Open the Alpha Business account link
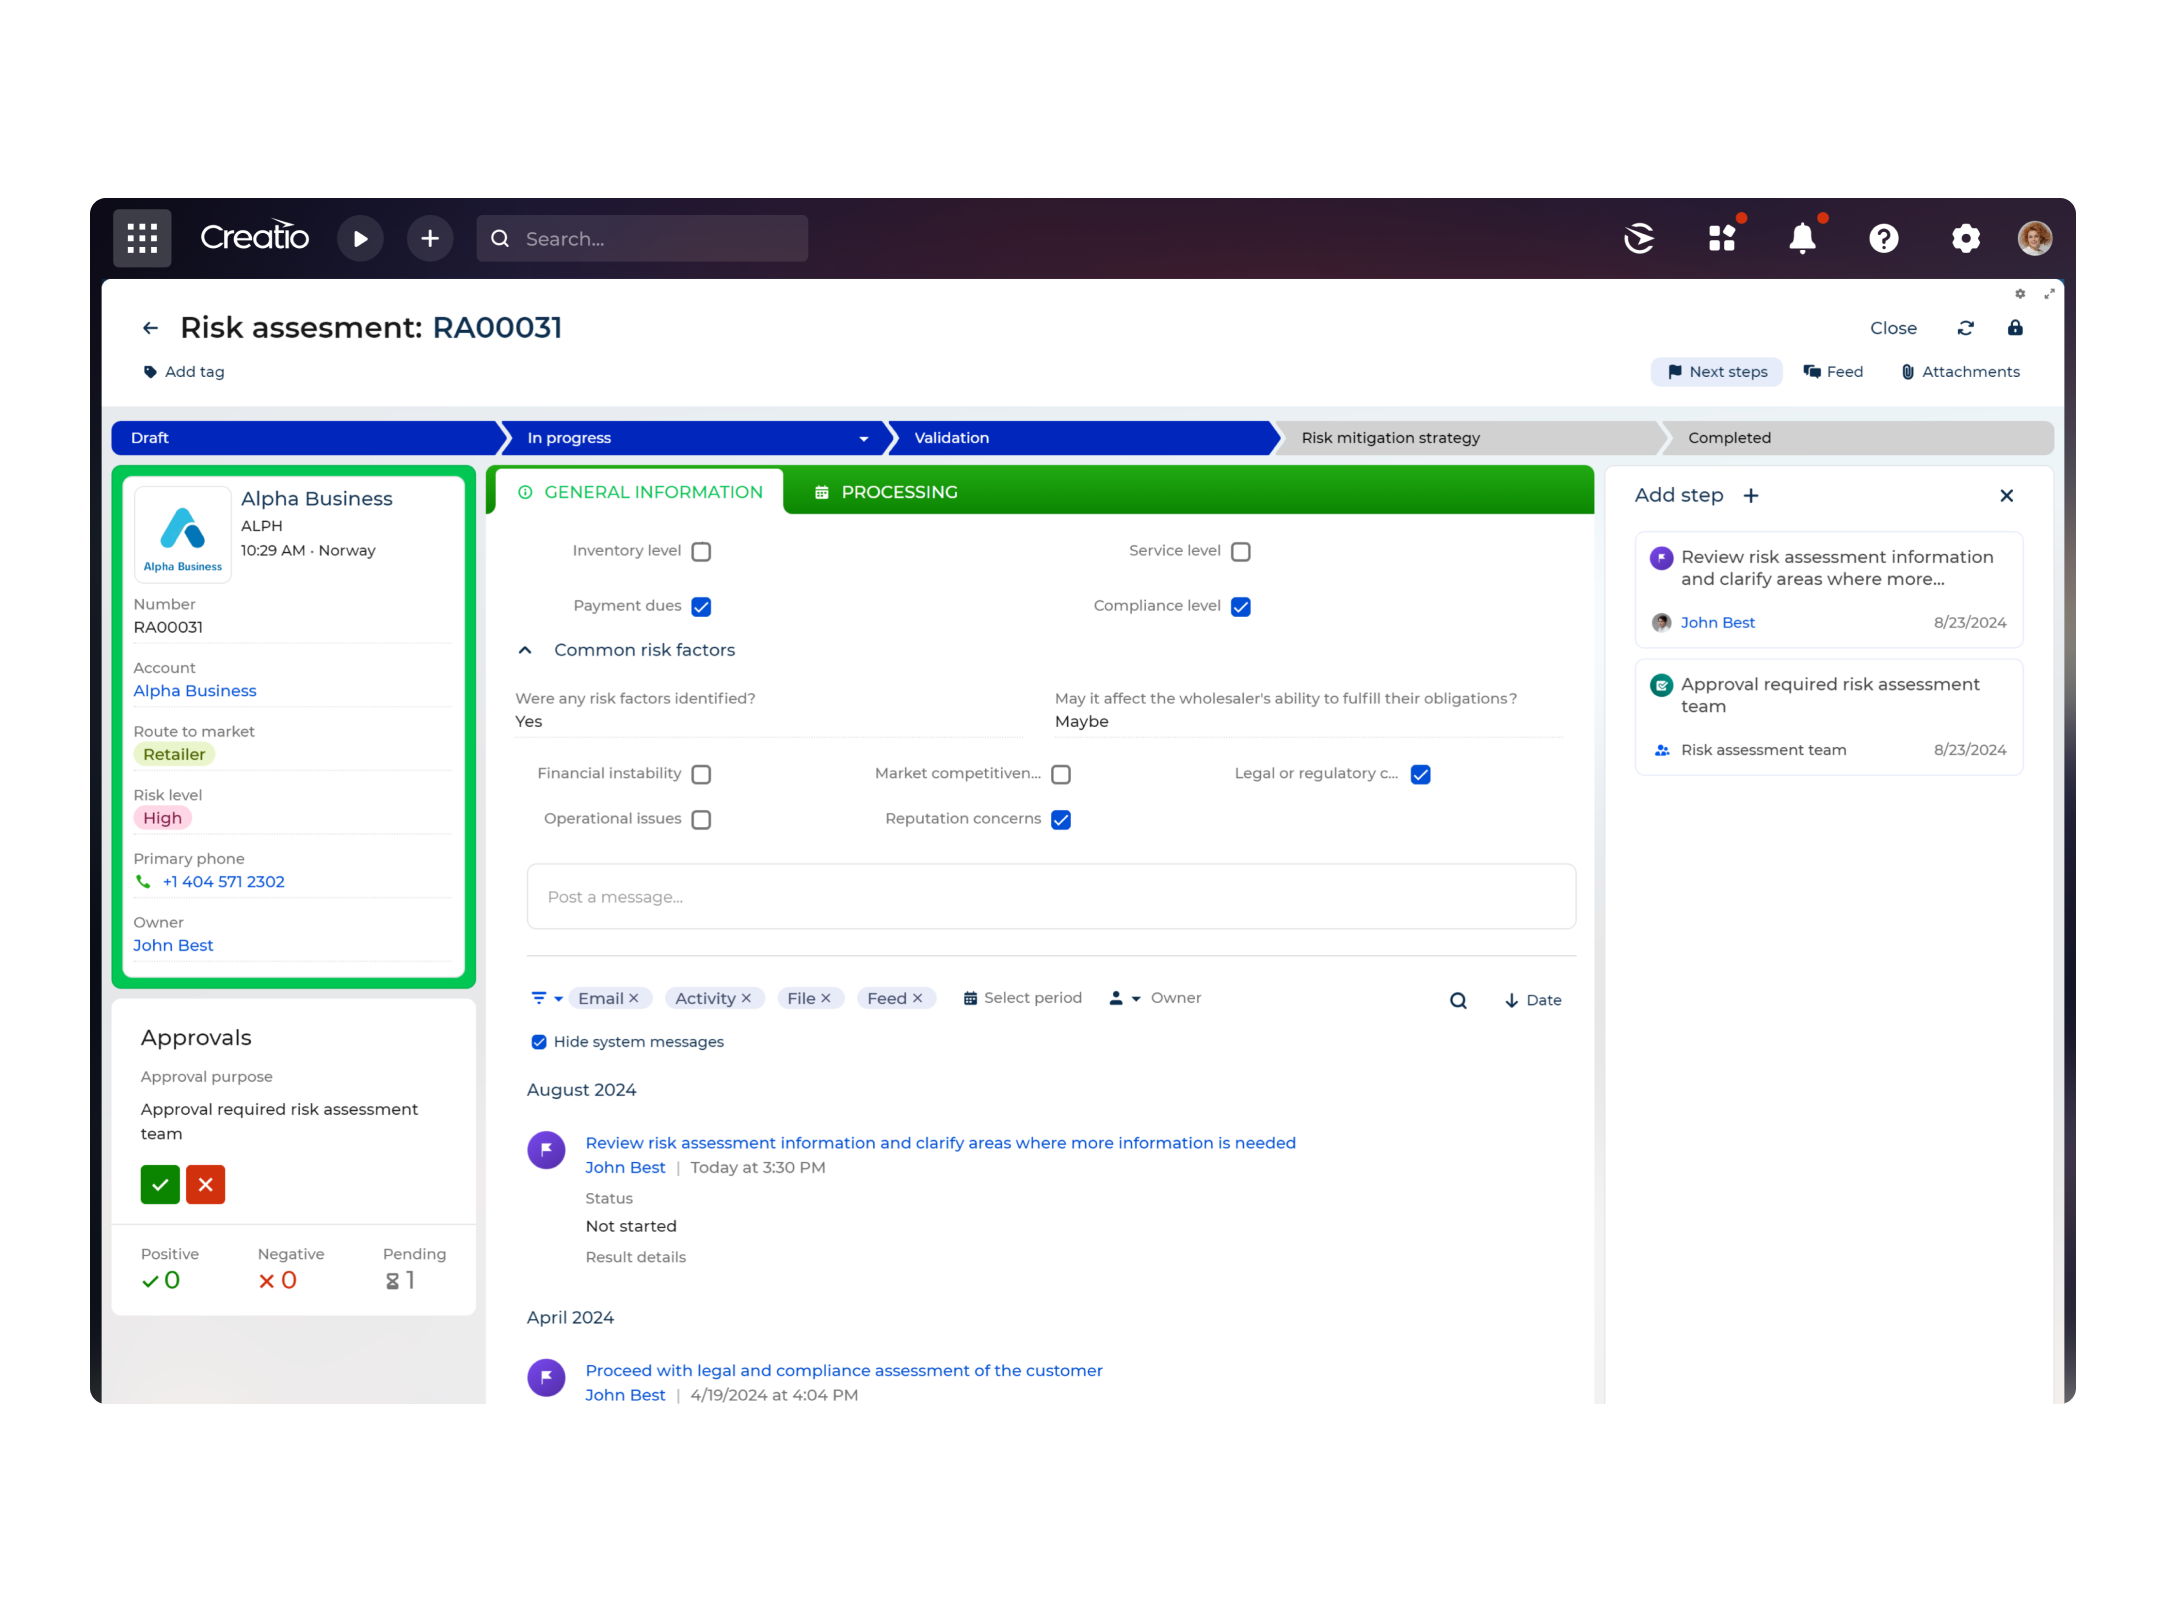The height and width of the screenshot is (1600, 2164). coord(195,690)
